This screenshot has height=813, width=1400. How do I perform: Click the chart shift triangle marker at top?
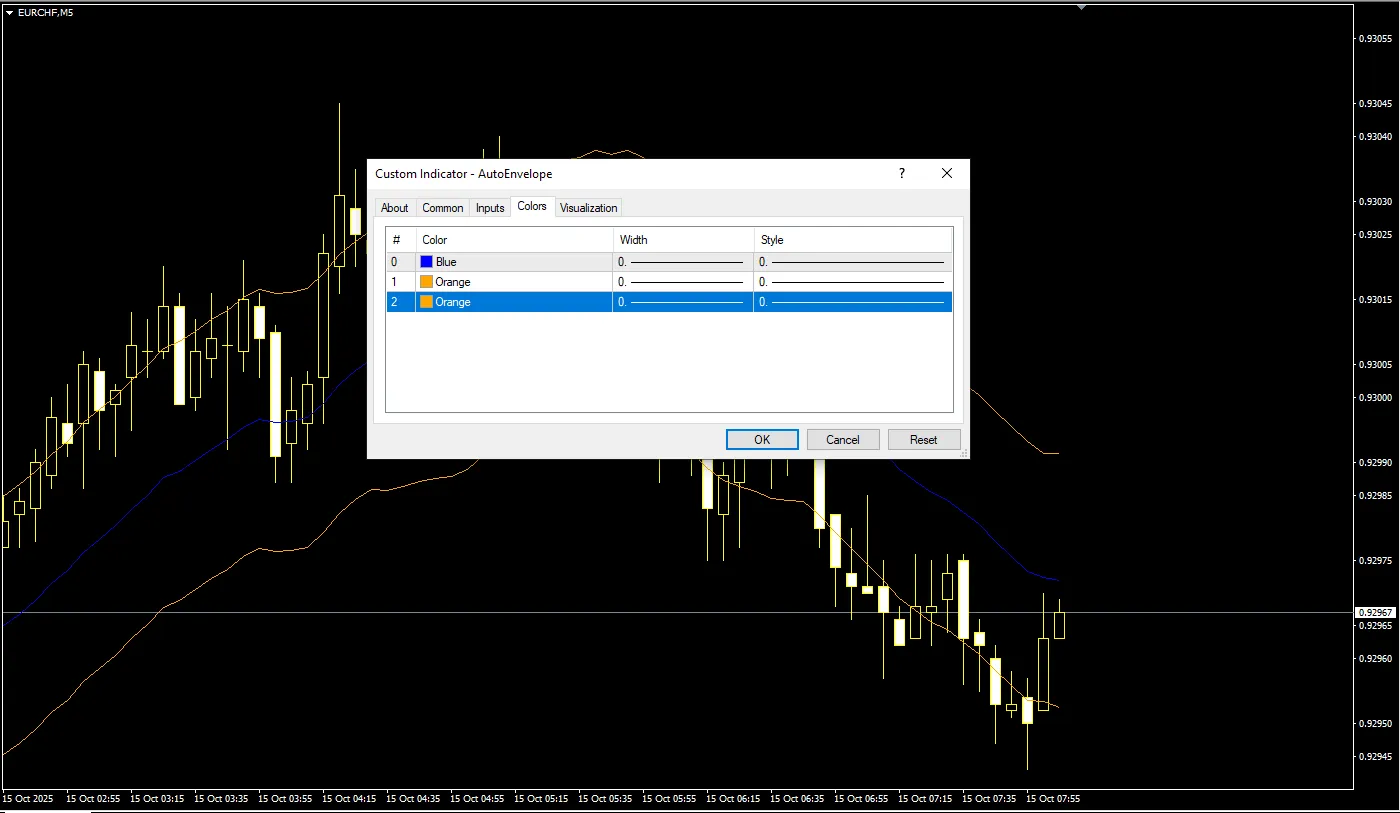tap(1081, 7)
